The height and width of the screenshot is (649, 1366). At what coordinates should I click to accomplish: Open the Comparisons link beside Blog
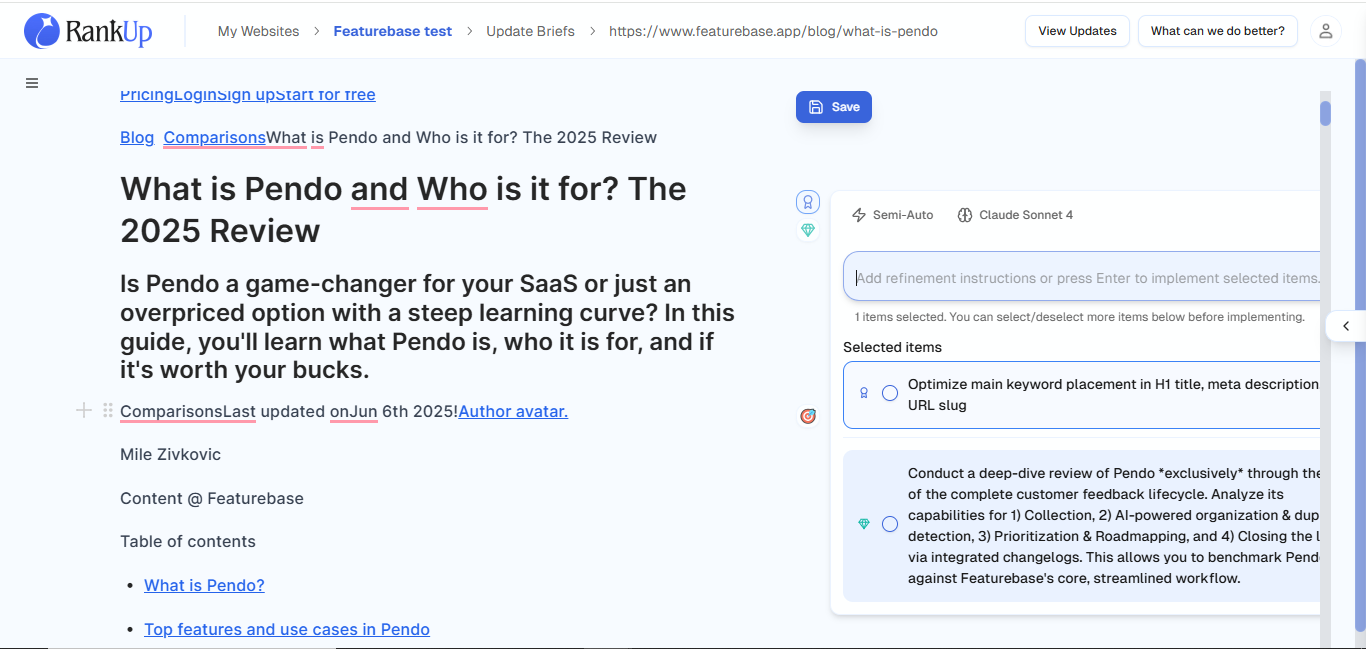click(x=215, y=137)
